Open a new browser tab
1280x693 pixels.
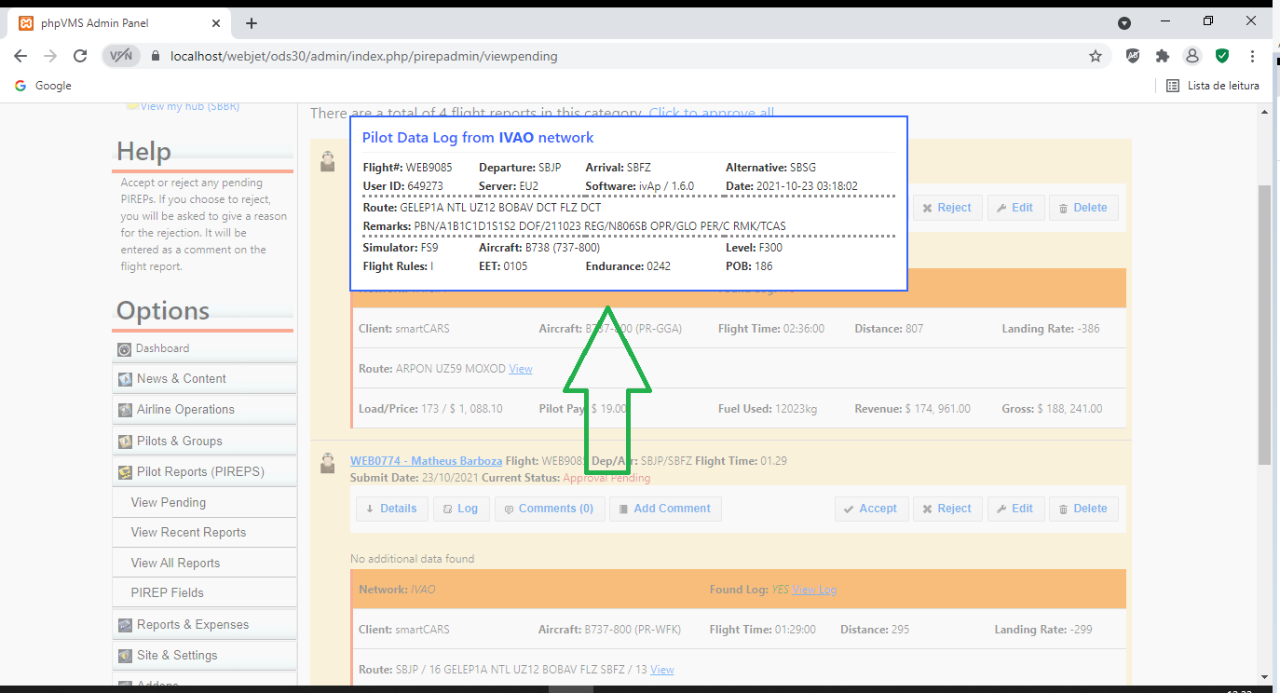point(251,23)
